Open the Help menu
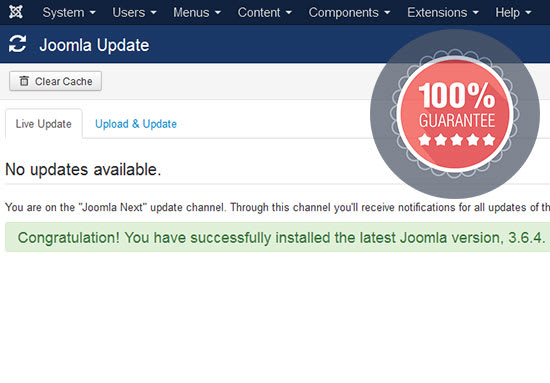The height and width of the screenshot is (383, 550). click(x=513, y=13)
